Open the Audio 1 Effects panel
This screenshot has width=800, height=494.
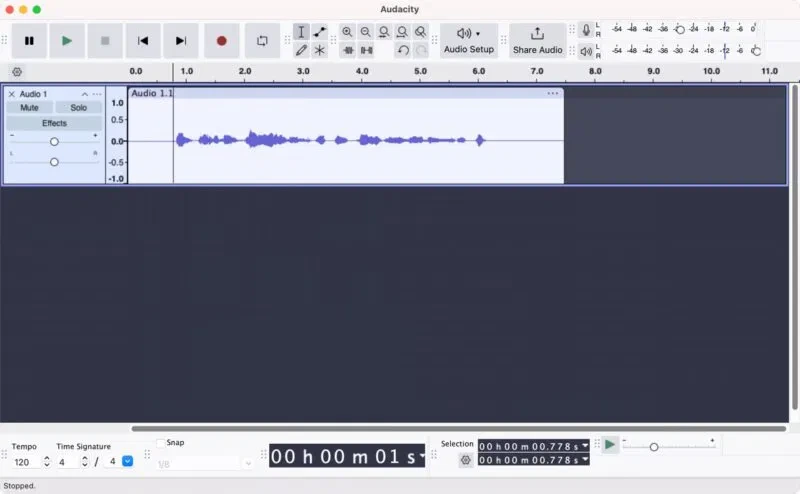pyautogui.click(x=54, y=124)
